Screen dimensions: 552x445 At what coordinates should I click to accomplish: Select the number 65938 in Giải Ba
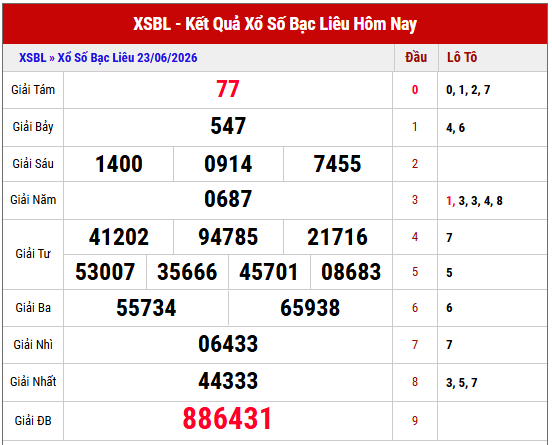point(310,308)
